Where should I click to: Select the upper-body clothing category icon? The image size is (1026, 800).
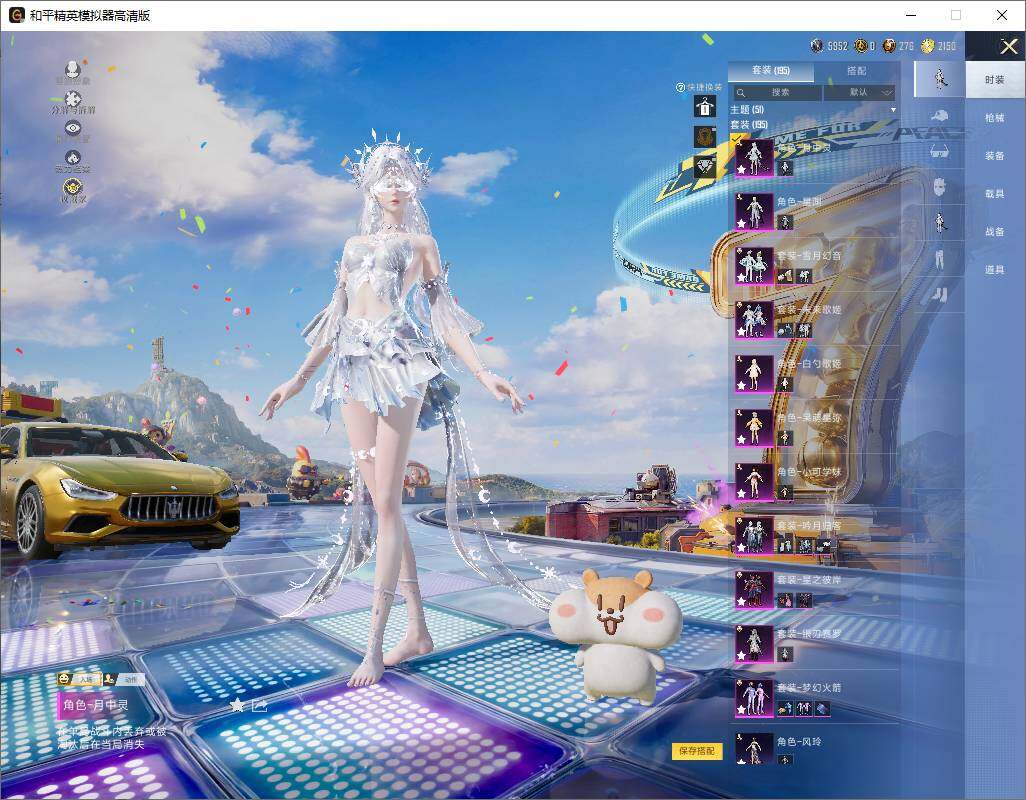click(x=940, y=223)
